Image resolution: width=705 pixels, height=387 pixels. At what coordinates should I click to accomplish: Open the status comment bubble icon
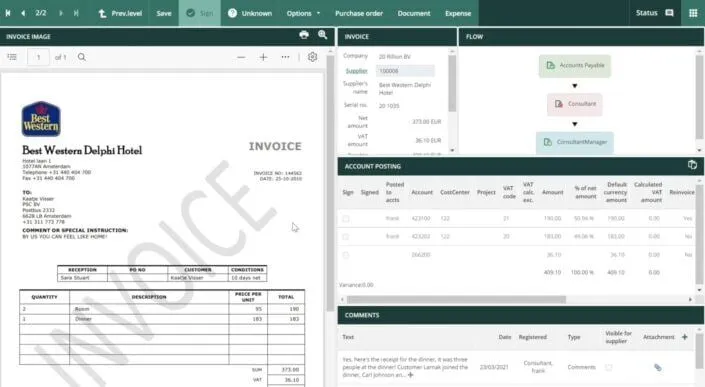coord(669,13)
